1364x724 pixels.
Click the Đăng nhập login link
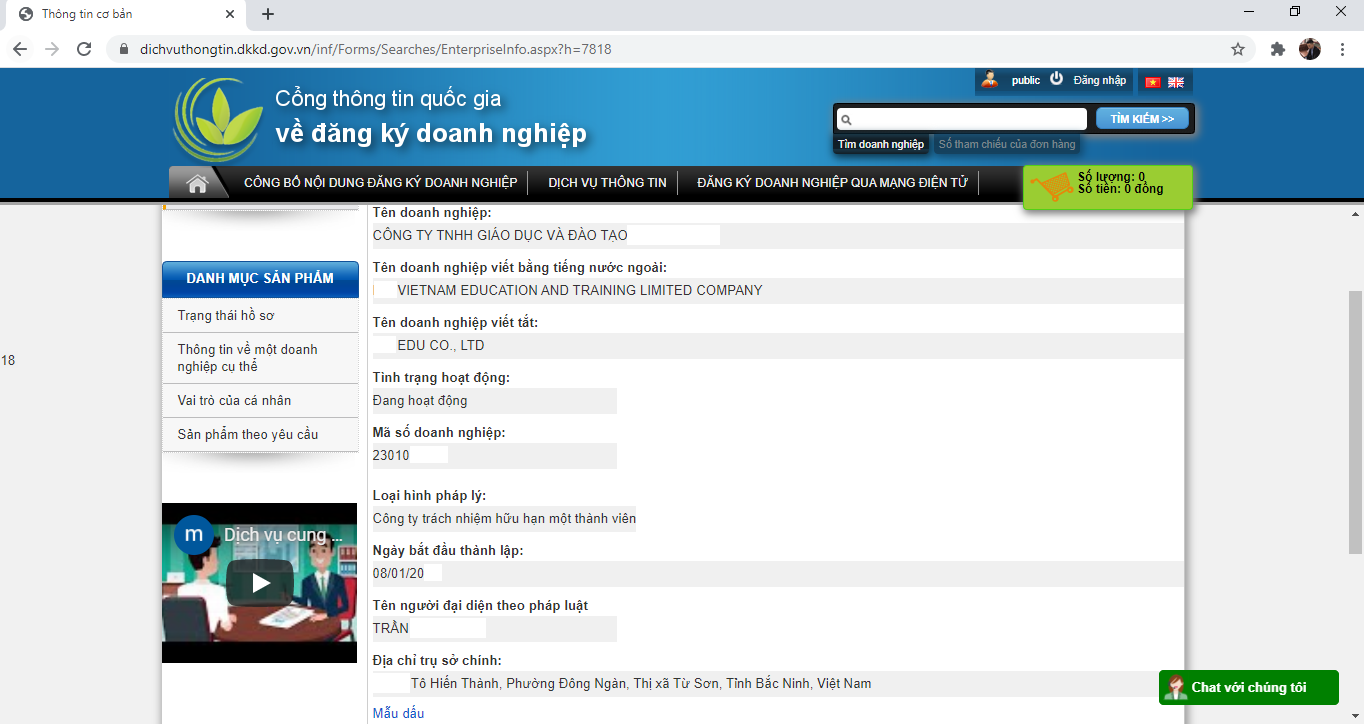click(x=1099, y=80)
